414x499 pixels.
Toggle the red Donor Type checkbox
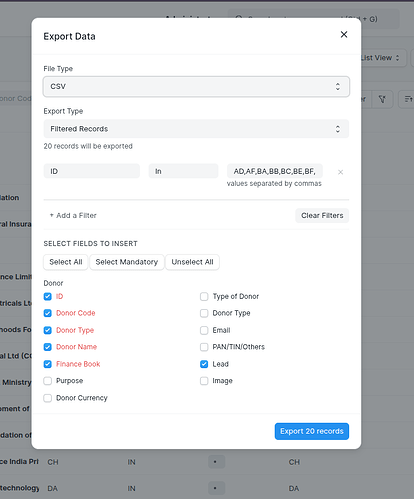click(x=48, y=330)
